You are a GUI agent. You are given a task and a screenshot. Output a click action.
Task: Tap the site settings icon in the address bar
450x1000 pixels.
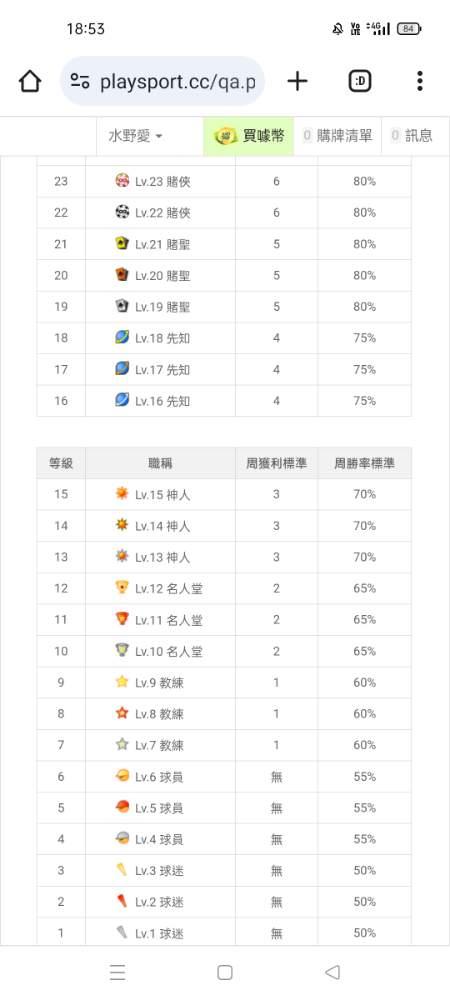[x=80, y=81]
